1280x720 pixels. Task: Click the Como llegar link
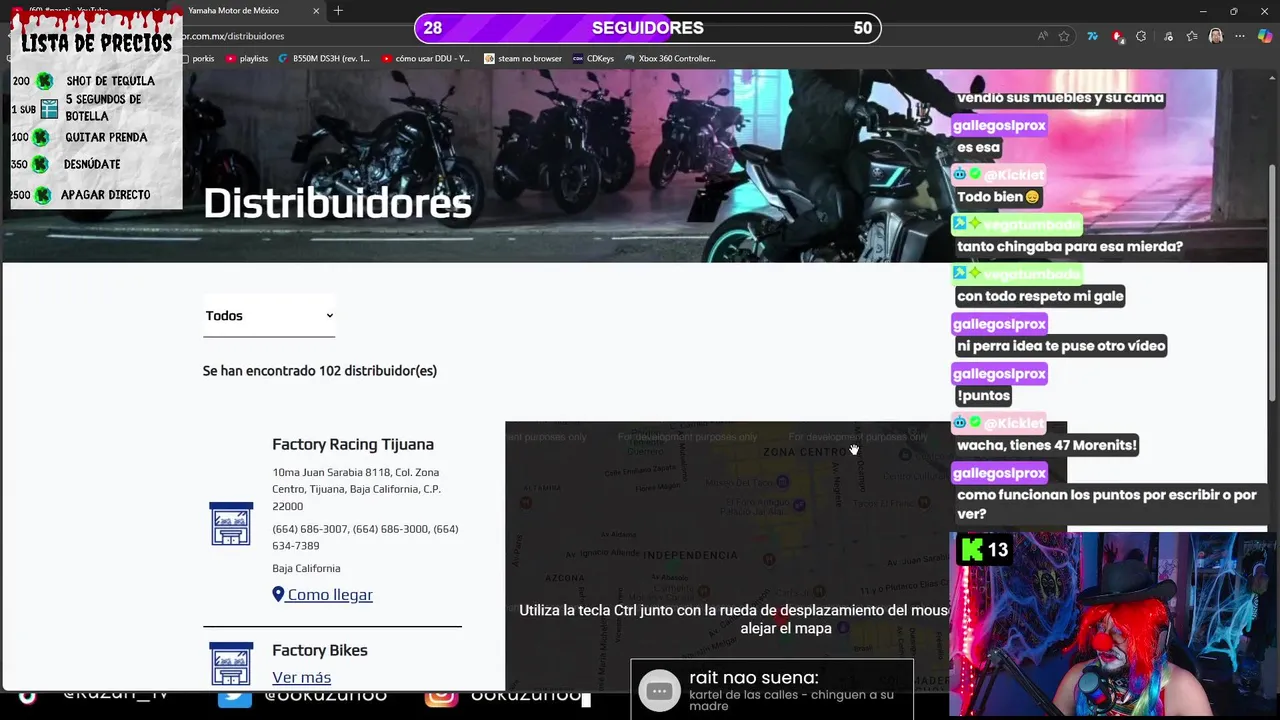click(x=330, y=595)
